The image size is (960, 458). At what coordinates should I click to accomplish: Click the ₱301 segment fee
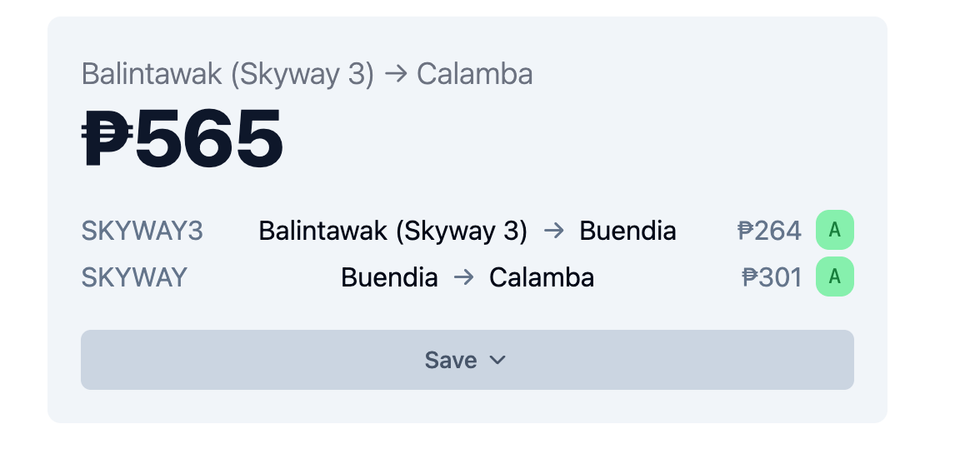(771, 277)
